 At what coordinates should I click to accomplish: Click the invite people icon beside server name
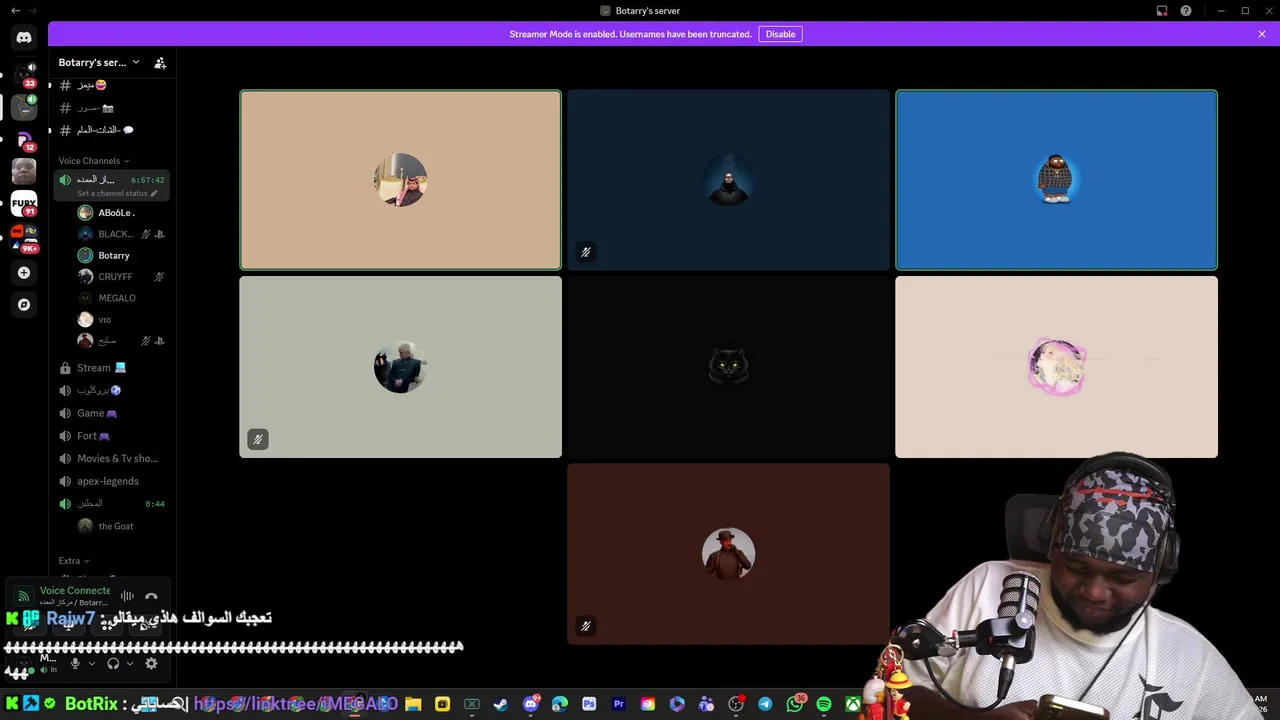(x=160, y=62)
